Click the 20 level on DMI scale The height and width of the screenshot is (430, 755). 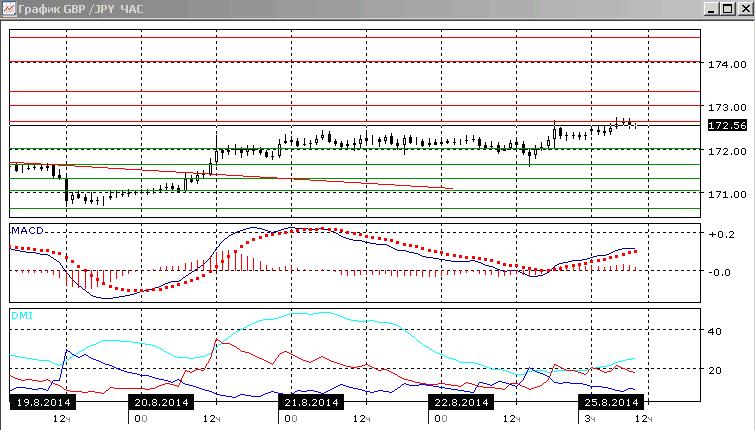715,370
